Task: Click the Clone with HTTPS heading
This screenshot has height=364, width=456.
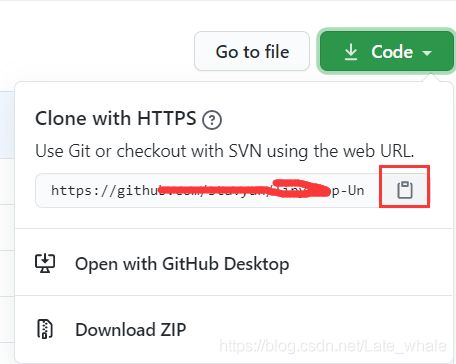Action: pyautogui.click(x=116, y=118)
